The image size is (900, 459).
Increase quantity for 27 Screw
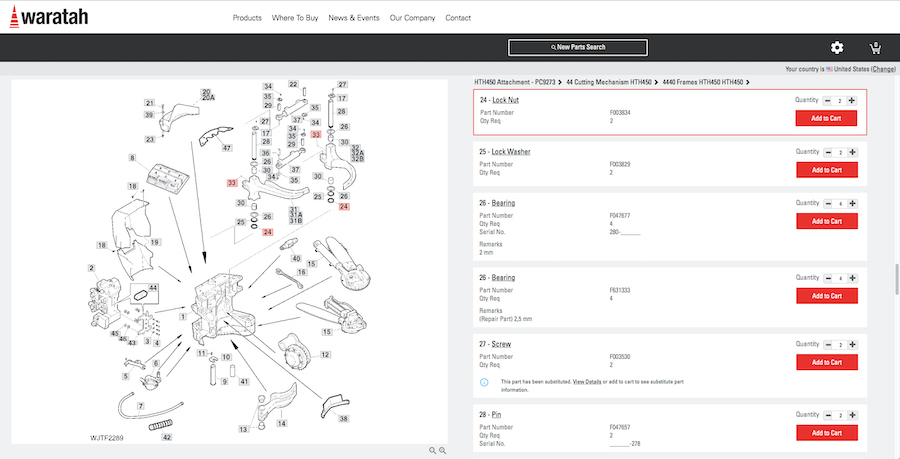[x=852, y=345]
